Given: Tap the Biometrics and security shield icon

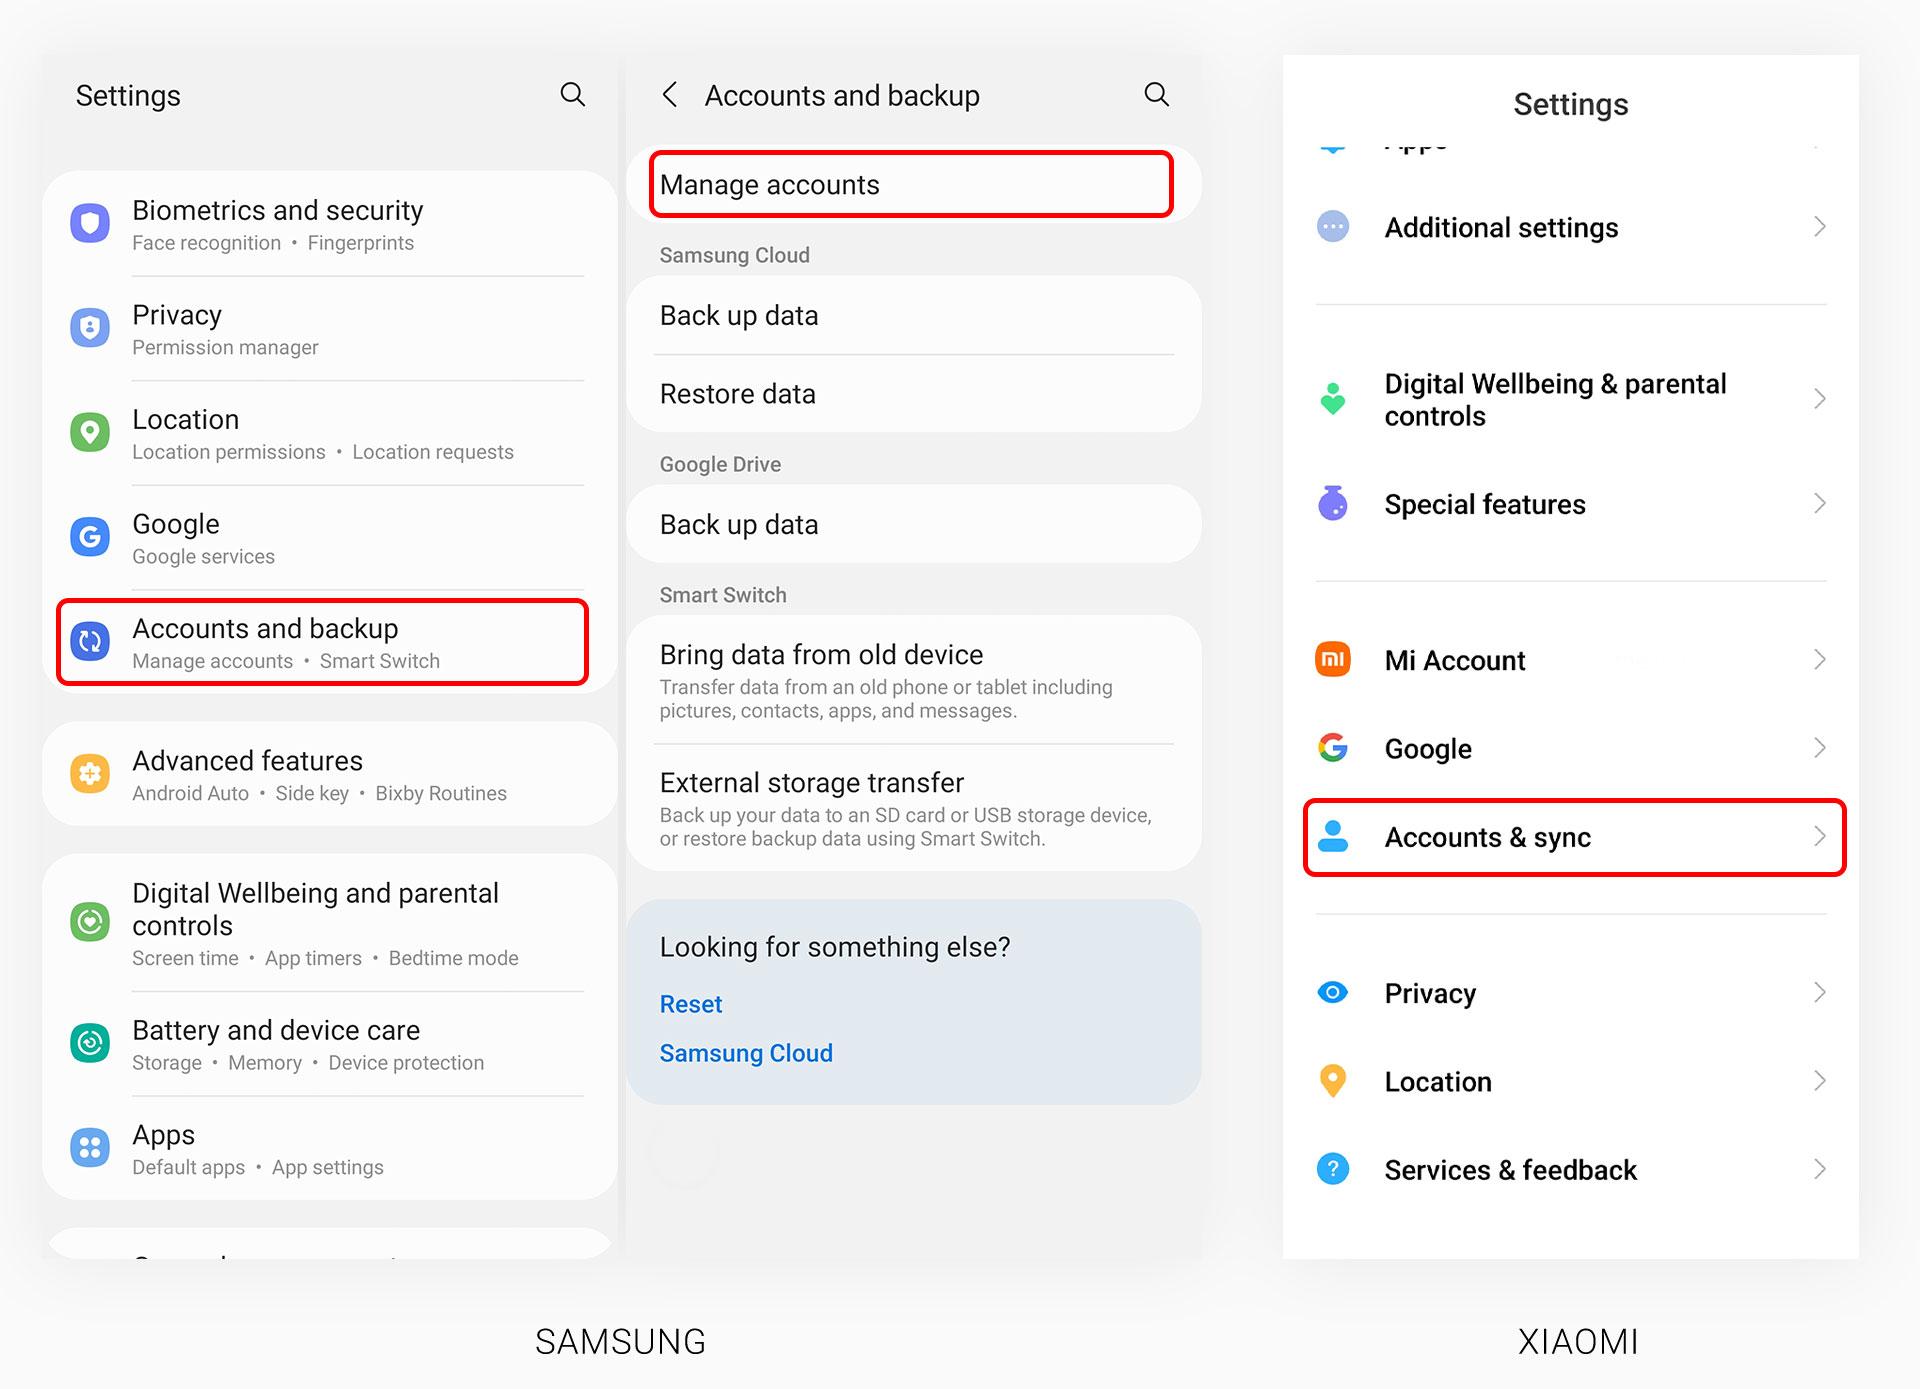Looking at the screenshot, I should click(x=90, y=224).
